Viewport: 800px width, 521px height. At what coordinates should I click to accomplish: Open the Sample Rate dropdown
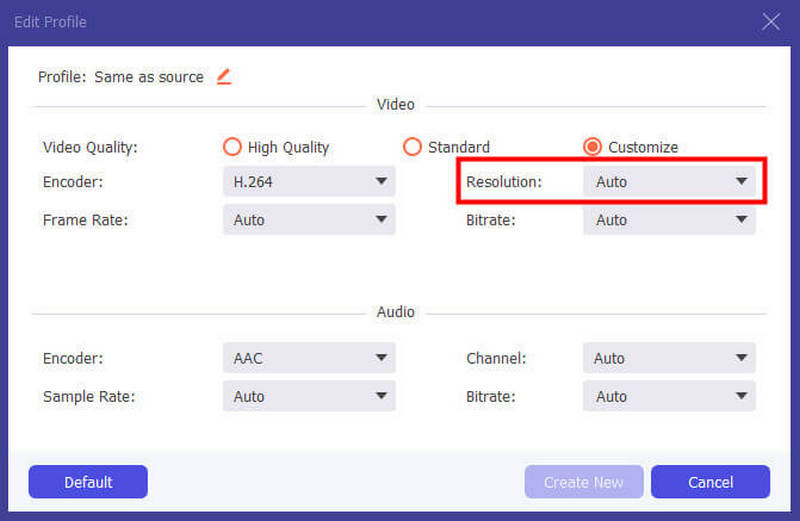coord(309,396)
